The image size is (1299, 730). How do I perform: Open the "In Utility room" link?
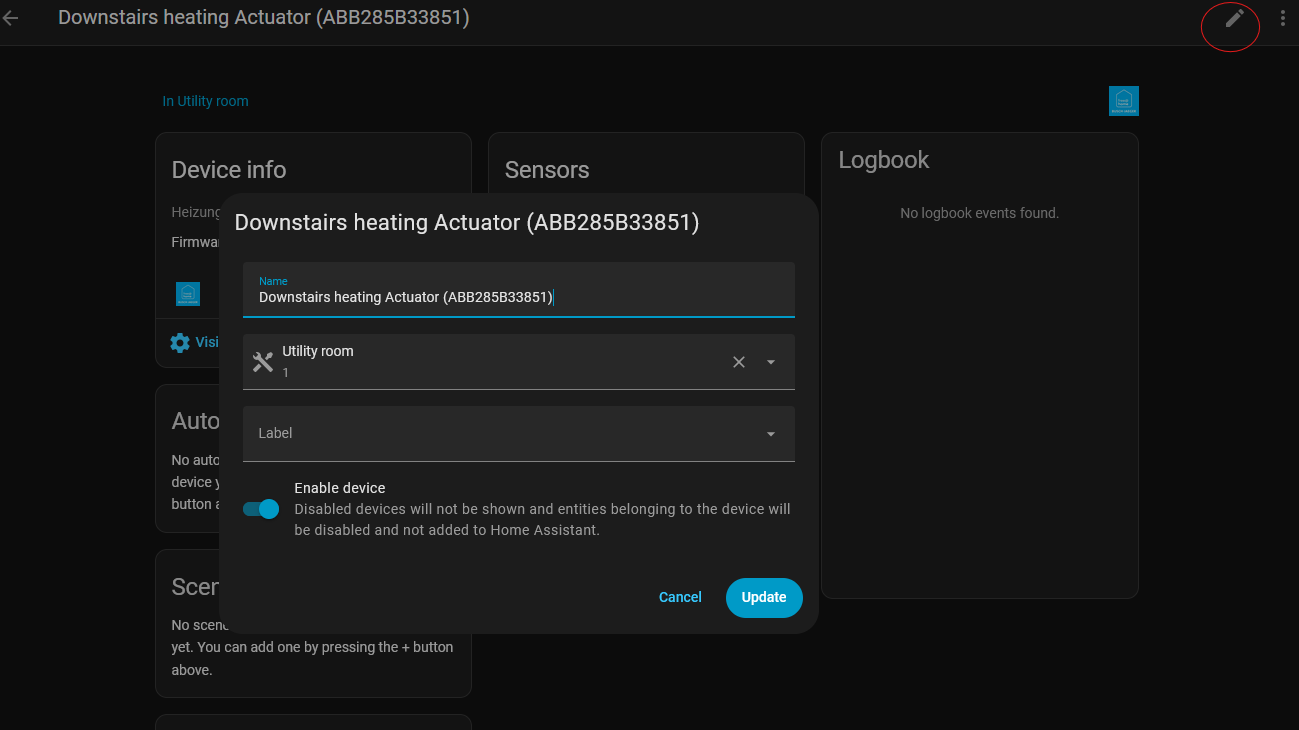tap(205, 101)
